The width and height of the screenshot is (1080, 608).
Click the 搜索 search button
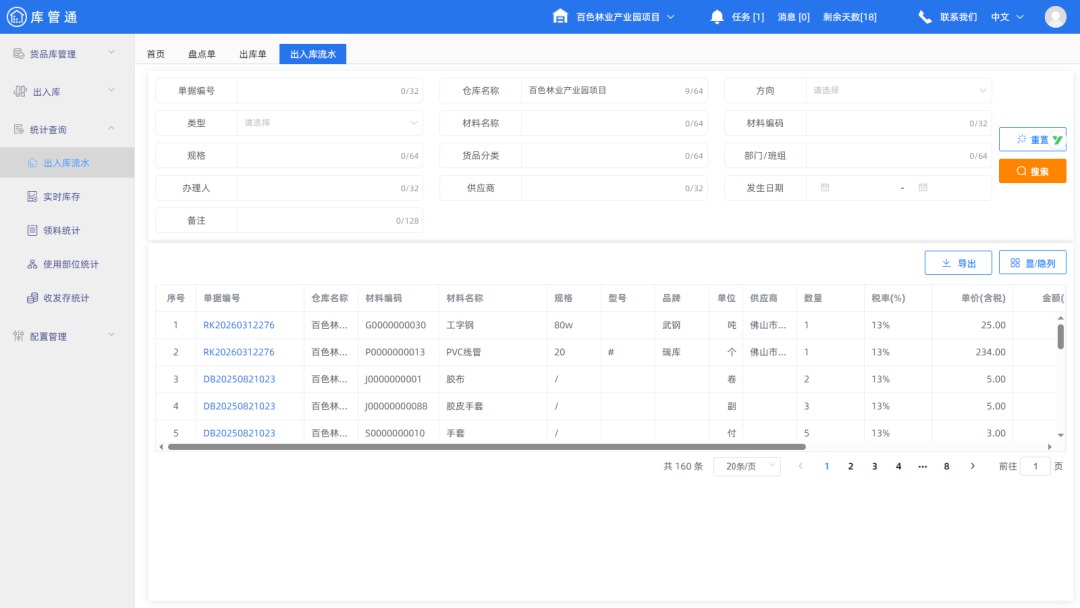(1032, 171)
